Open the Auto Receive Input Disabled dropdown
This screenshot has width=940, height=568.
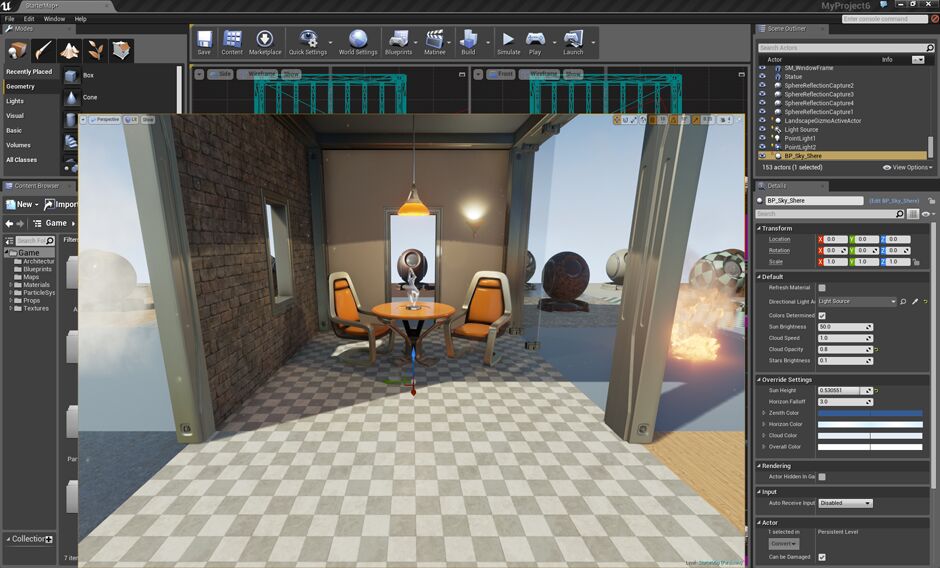tap(845, 503)
